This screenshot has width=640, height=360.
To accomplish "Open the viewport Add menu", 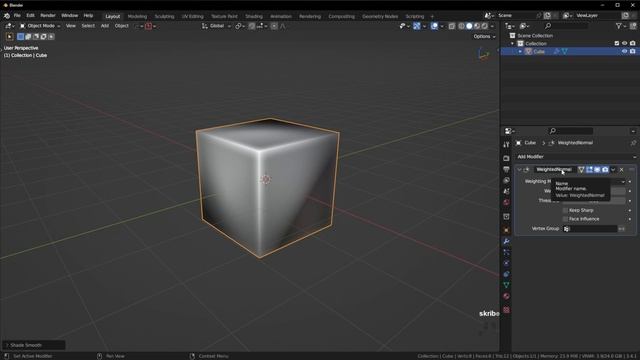I will click(x=104, y=26).
